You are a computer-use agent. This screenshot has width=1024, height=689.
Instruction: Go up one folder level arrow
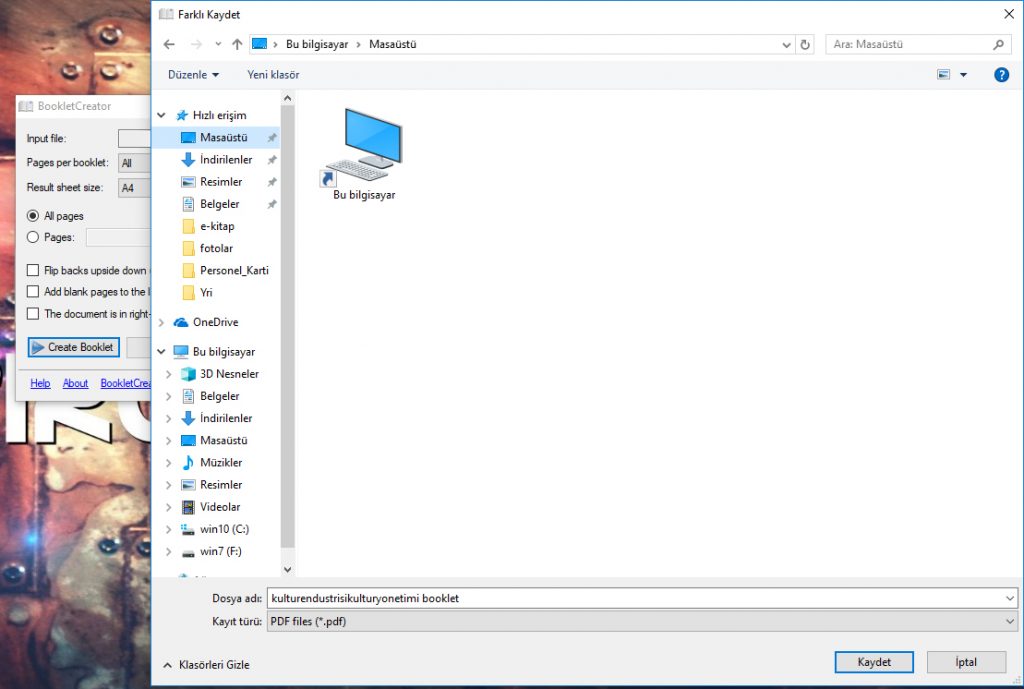pyautogui.click(x=237, y=44)
